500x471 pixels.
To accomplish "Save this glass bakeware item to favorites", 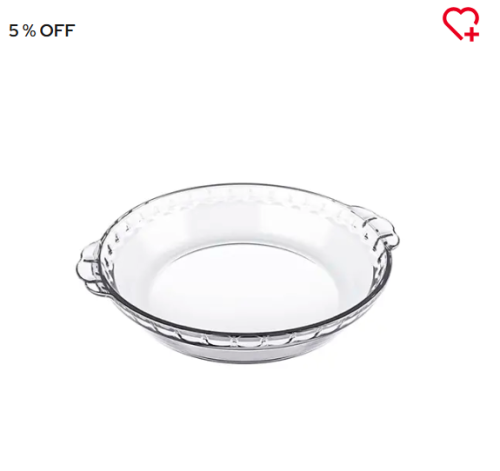I will [x=461, y=24].
